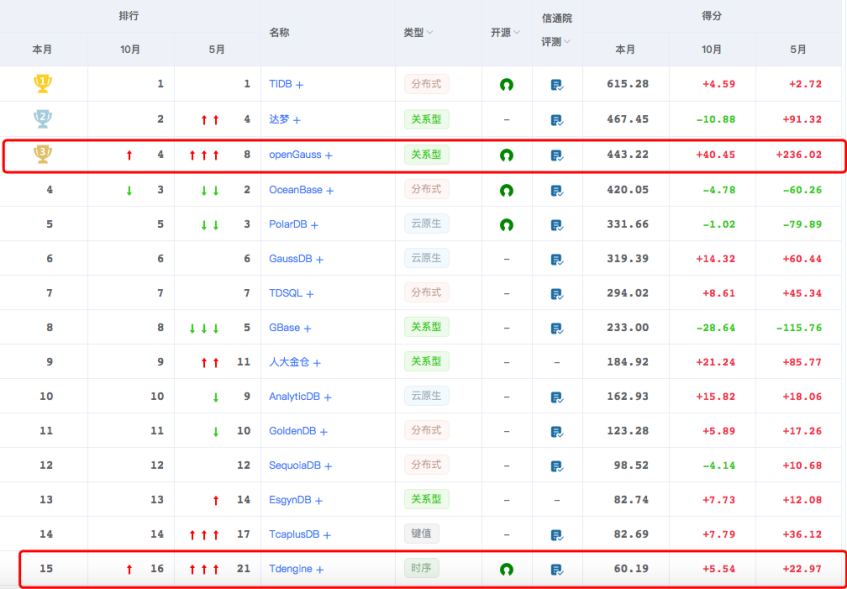
Task: Click the gold trophy icon for rank 1
Action: [x=43, y=84]
